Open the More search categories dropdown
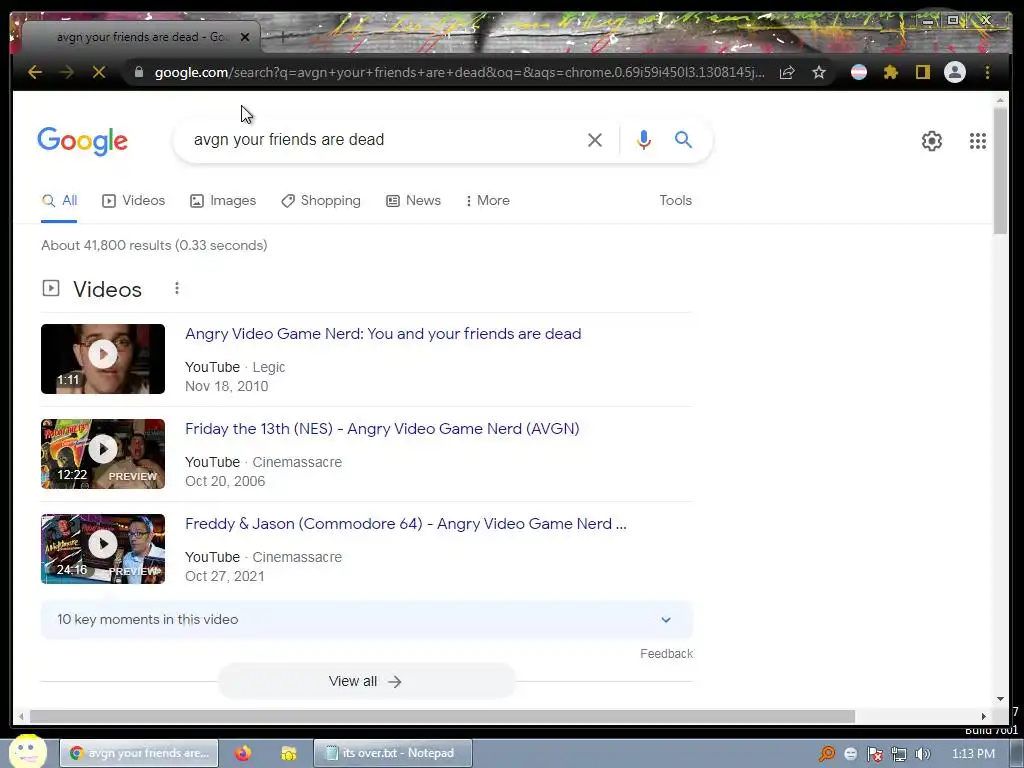This screenshot has height=768, width=1024. point(488,200)
